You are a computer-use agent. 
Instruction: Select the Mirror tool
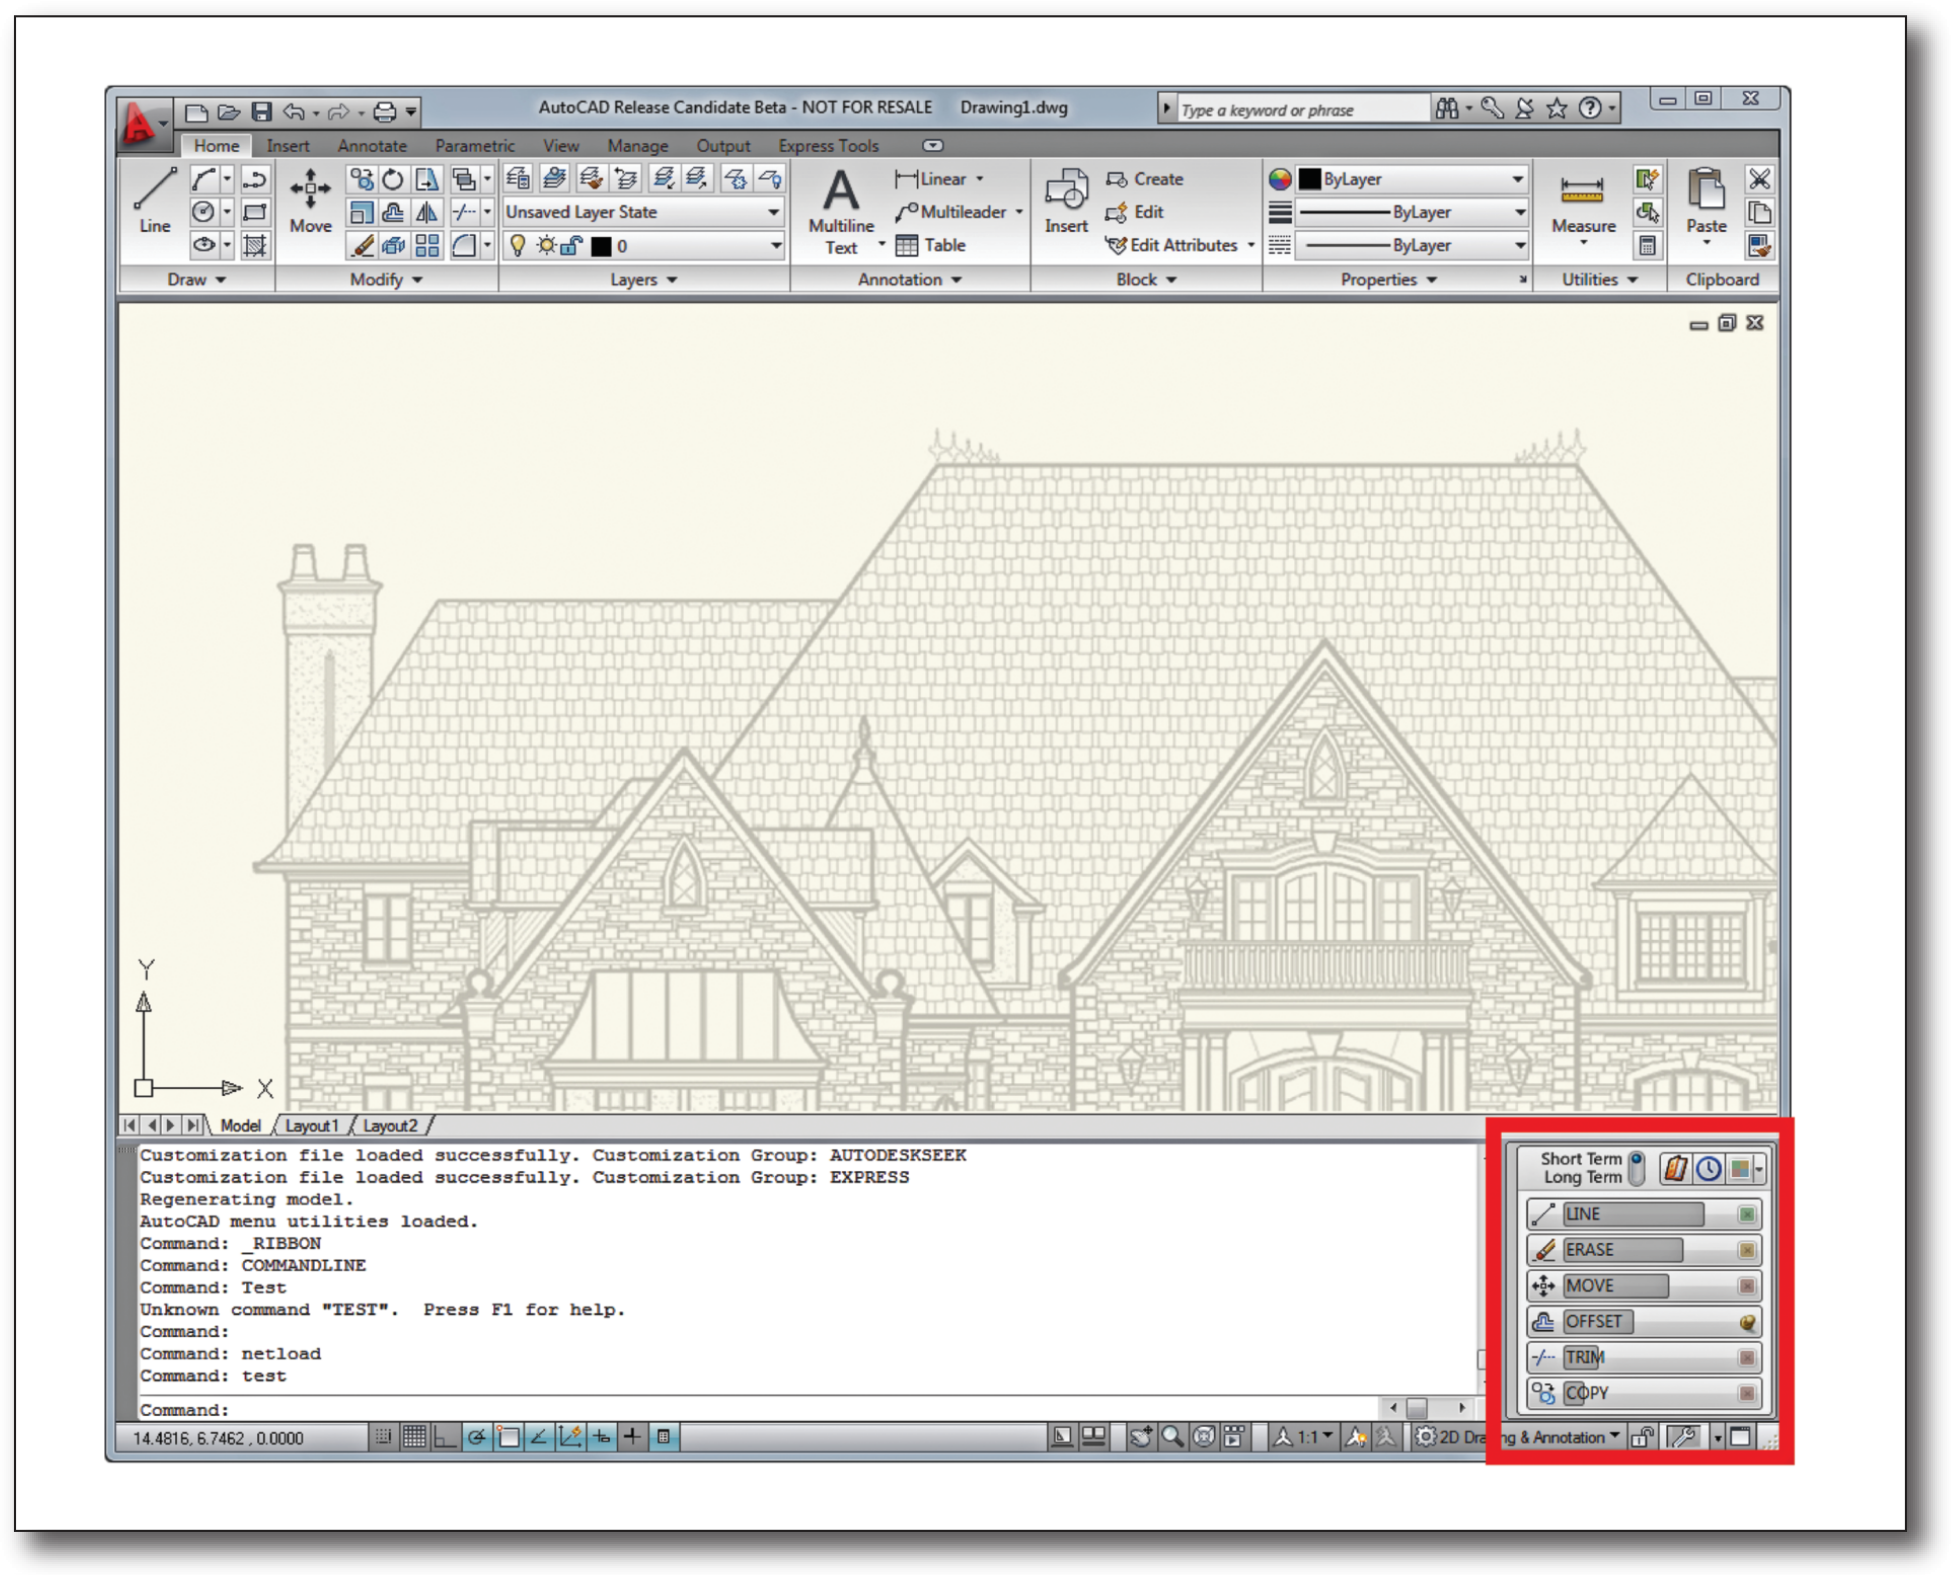tap(426, 212)
